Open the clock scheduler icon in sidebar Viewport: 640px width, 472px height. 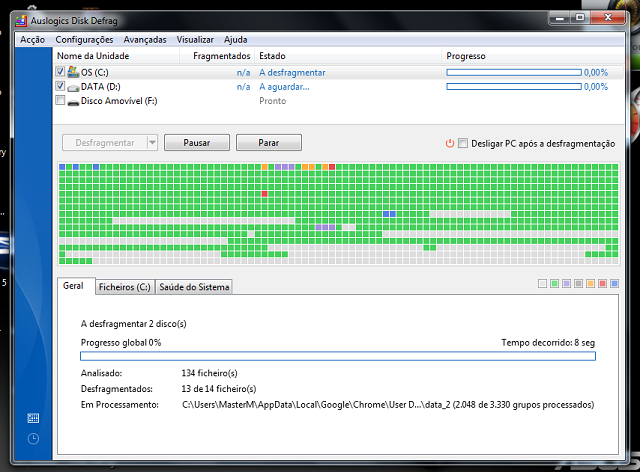(x=33, y=439)
